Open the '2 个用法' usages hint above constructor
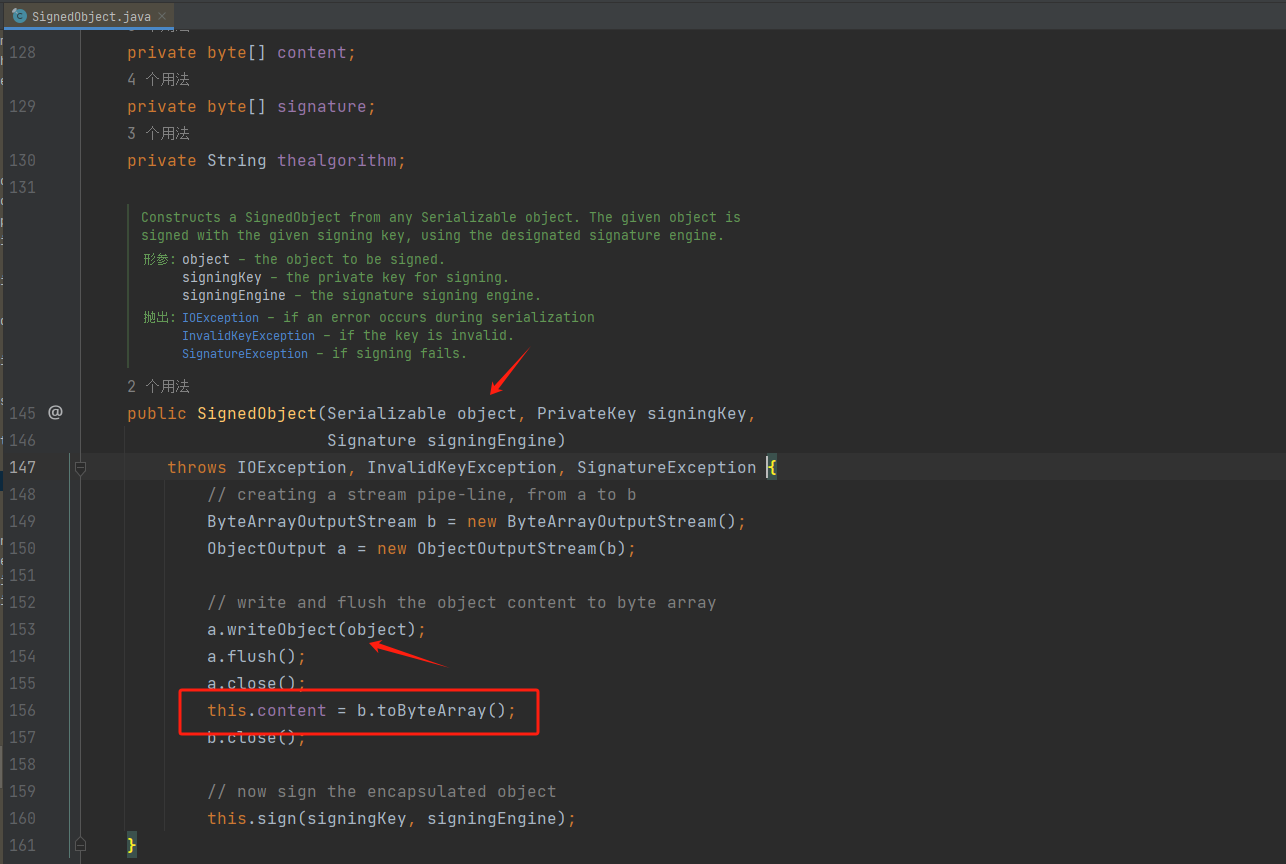The image size is (1286, 864). (x=158, y=386)
